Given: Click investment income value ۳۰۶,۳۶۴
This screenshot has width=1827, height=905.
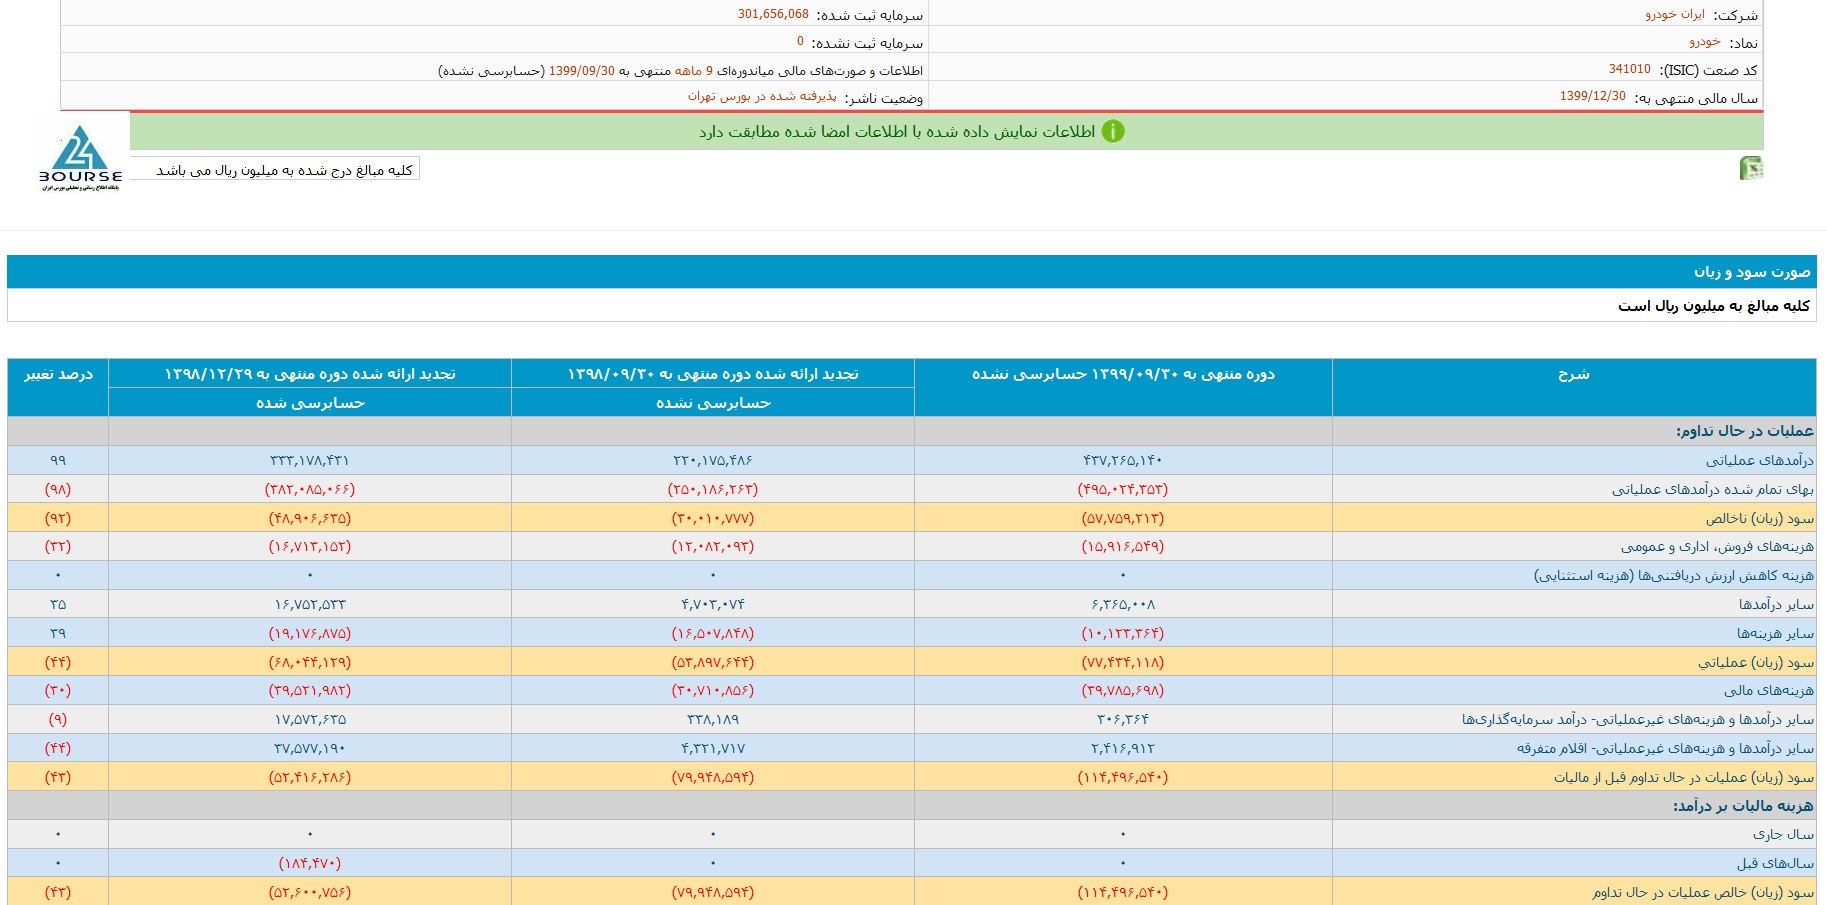Looking at the screenshot, I should [x=1123, y=719].
